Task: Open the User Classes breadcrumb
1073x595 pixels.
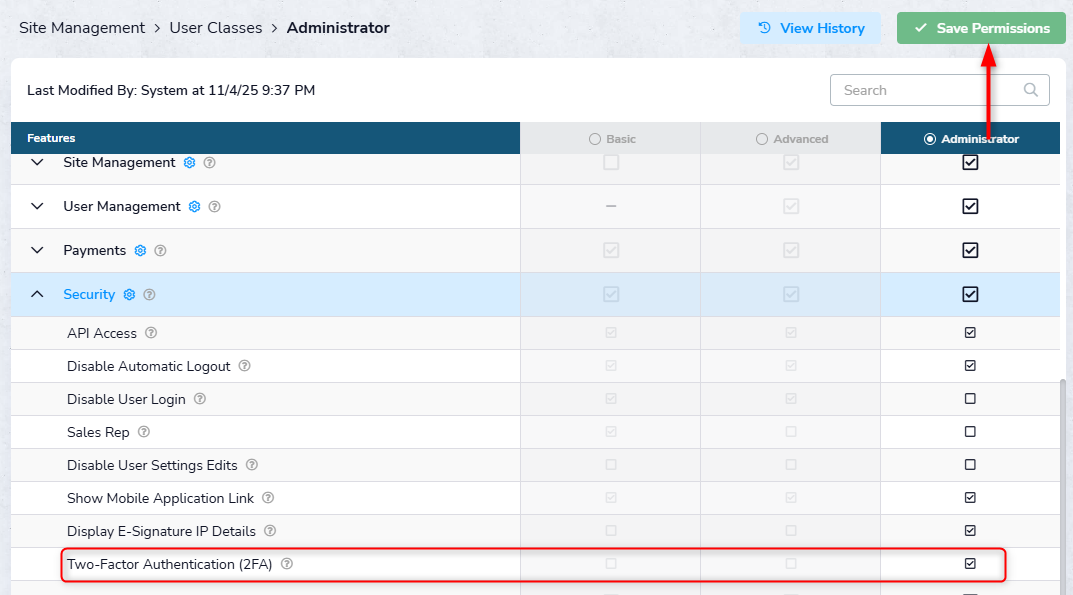Action: click(x=216, y=28)
